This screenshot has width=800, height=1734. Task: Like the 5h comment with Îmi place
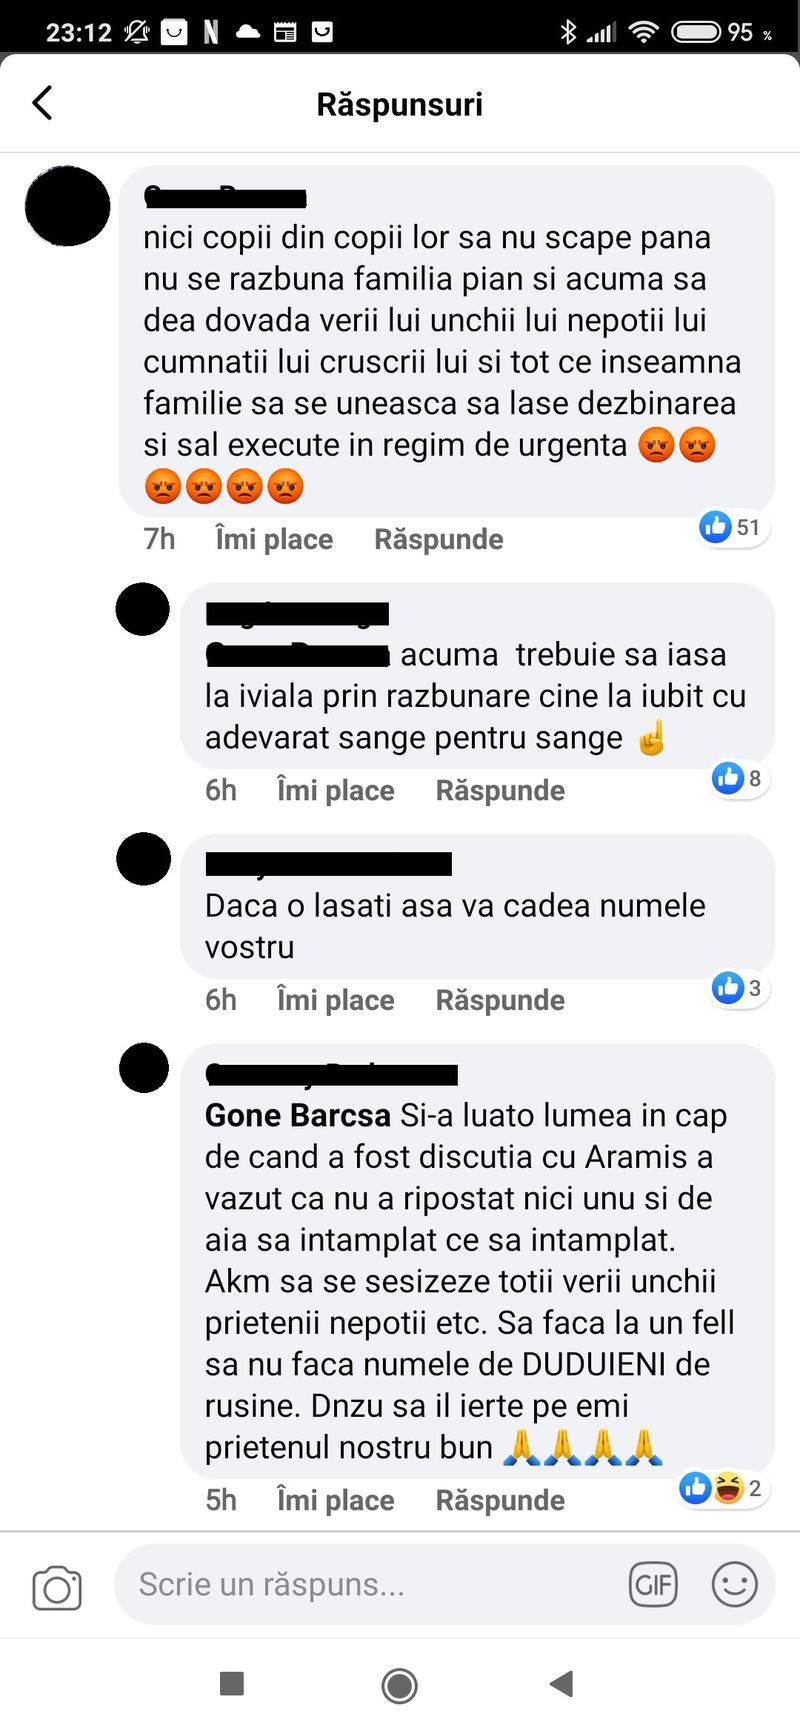[336, 1500]
